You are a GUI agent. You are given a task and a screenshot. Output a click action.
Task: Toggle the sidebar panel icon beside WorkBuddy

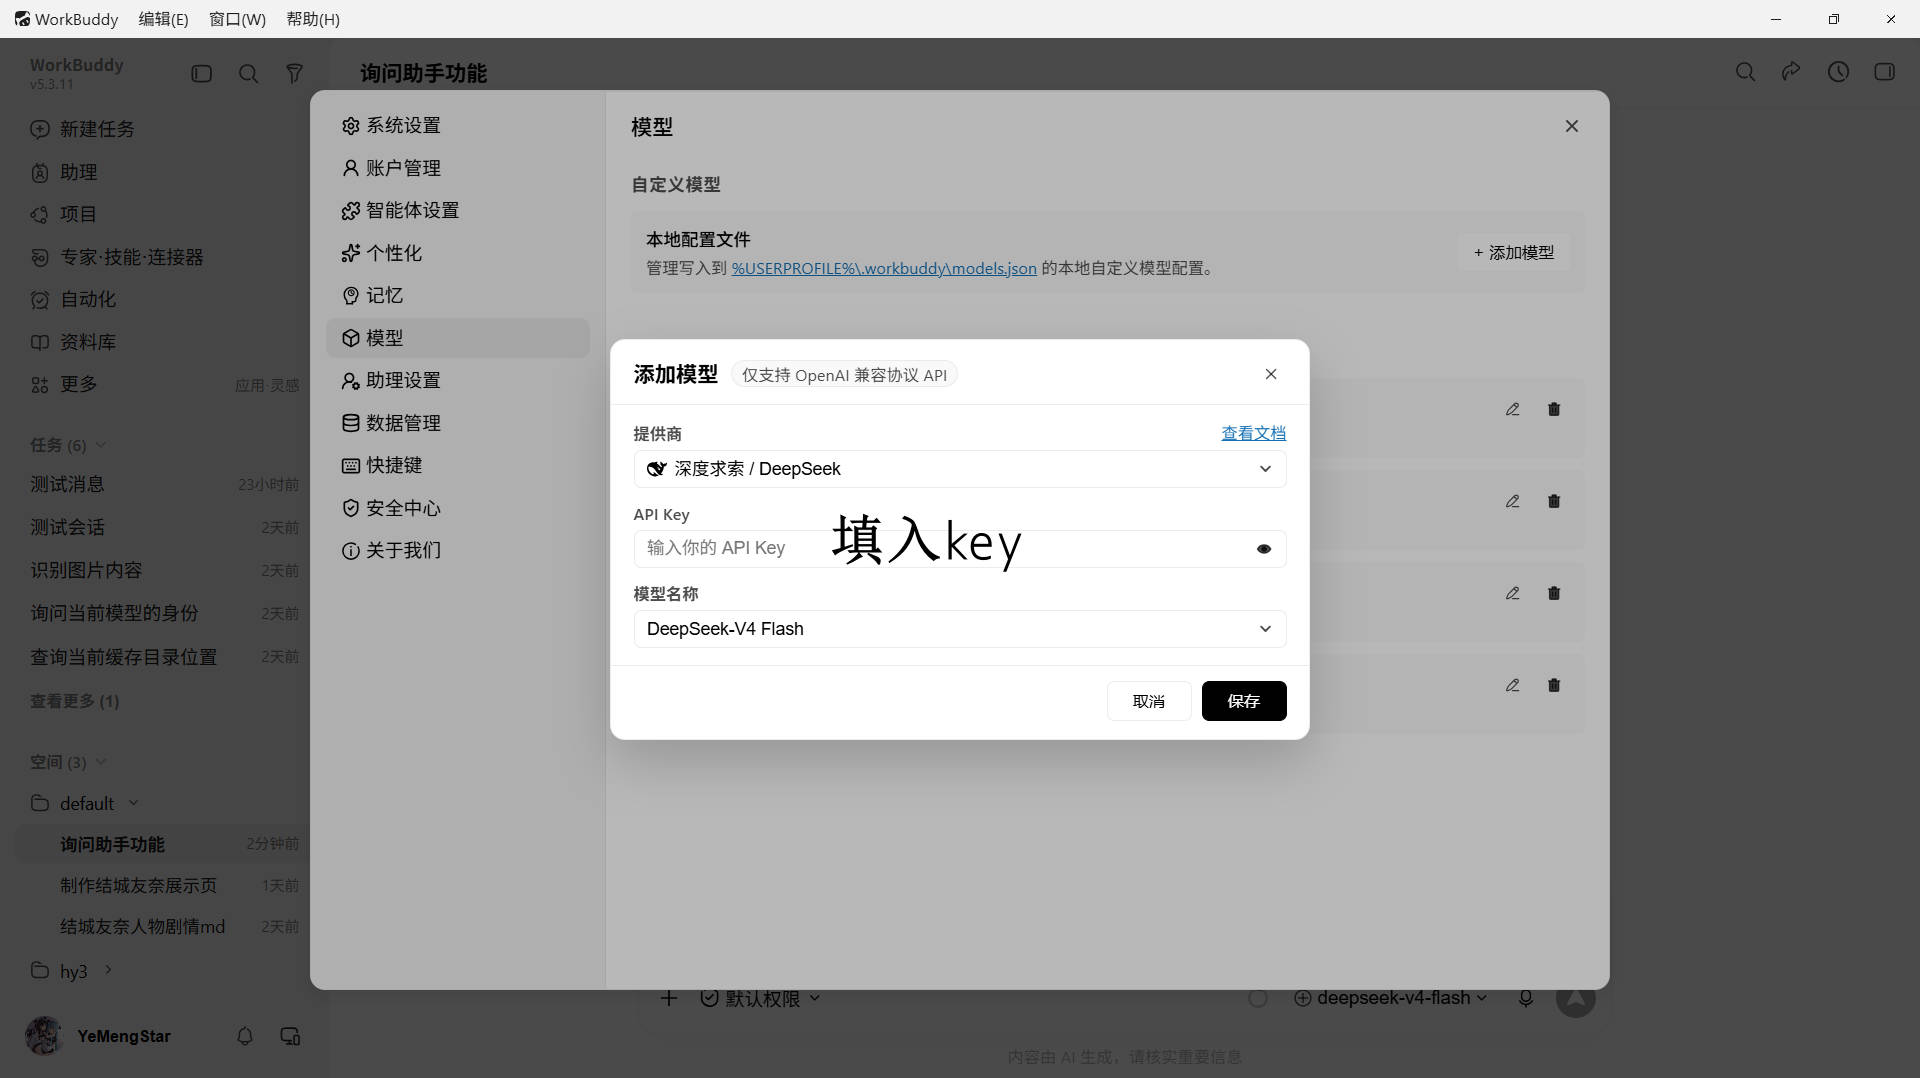[x=202, y=73]
